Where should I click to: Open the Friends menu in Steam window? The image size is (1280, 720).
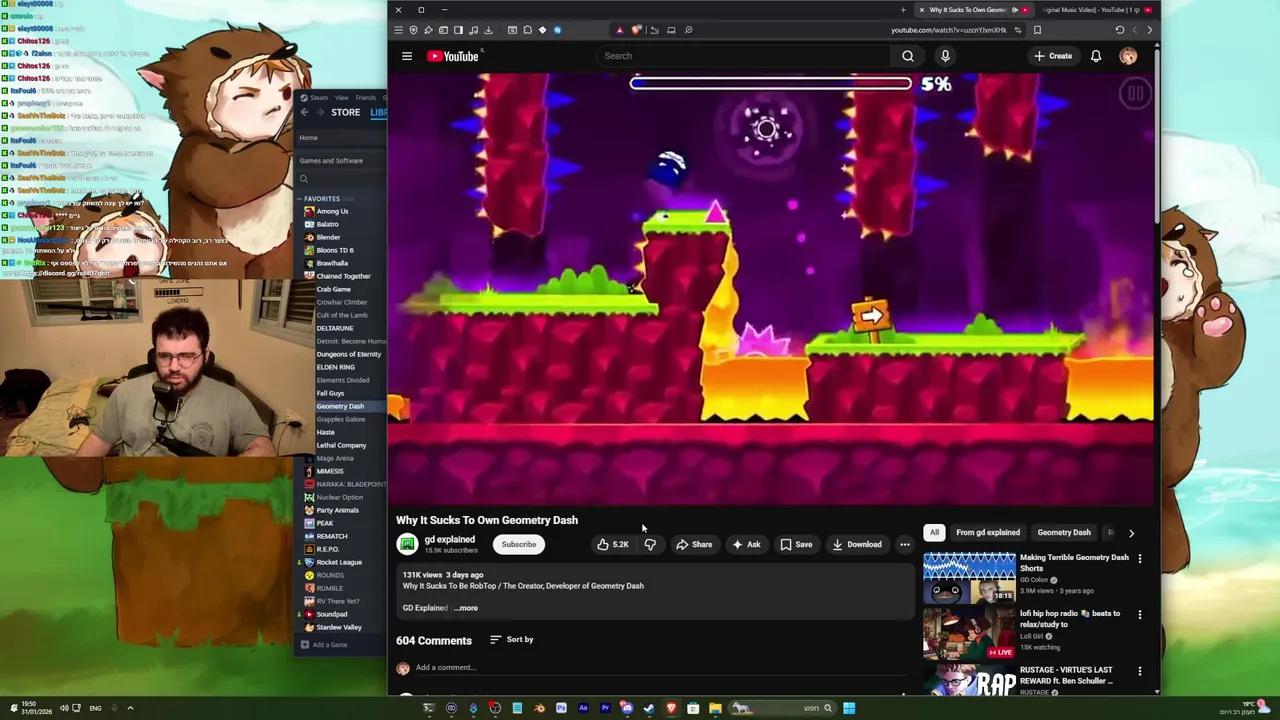(366, 97)
